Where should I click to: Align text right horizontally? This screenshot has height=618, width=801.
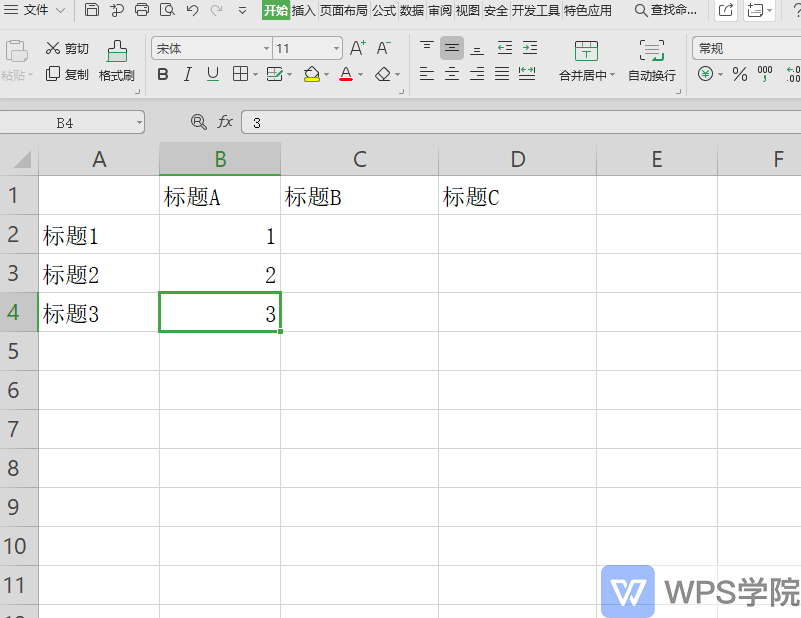point(477,75)
